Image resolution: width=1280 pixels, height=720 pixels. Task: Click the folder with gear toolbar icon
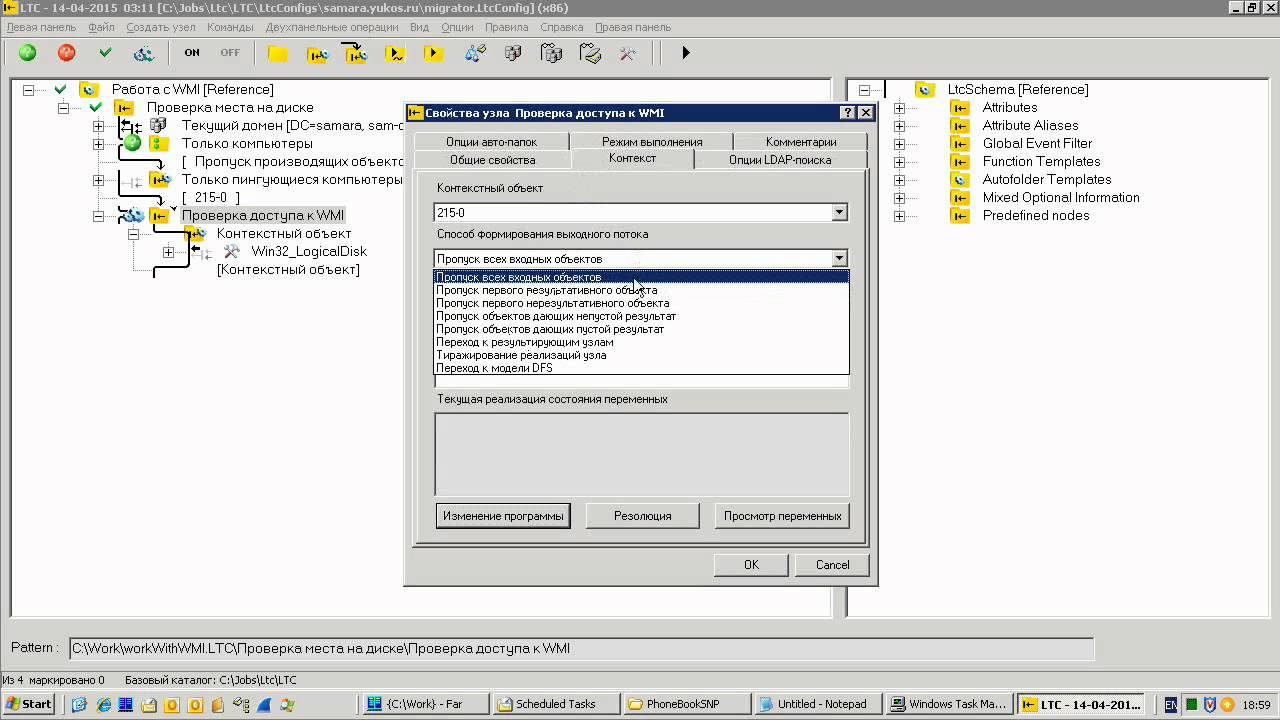[317, 53]
